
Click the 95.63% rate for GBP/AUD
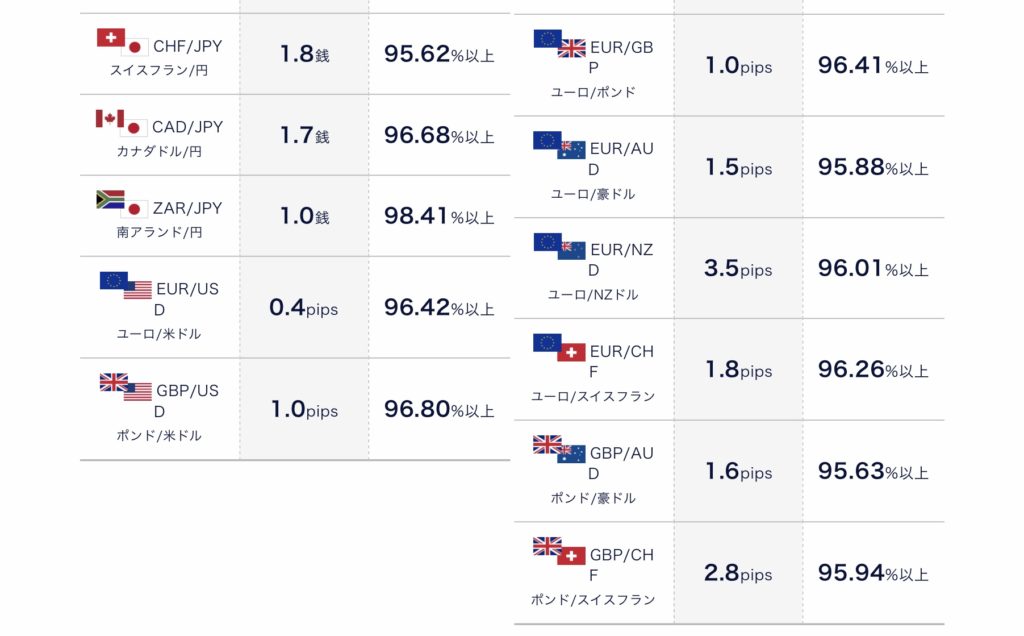pyautogui.click(x=873, y=471)
